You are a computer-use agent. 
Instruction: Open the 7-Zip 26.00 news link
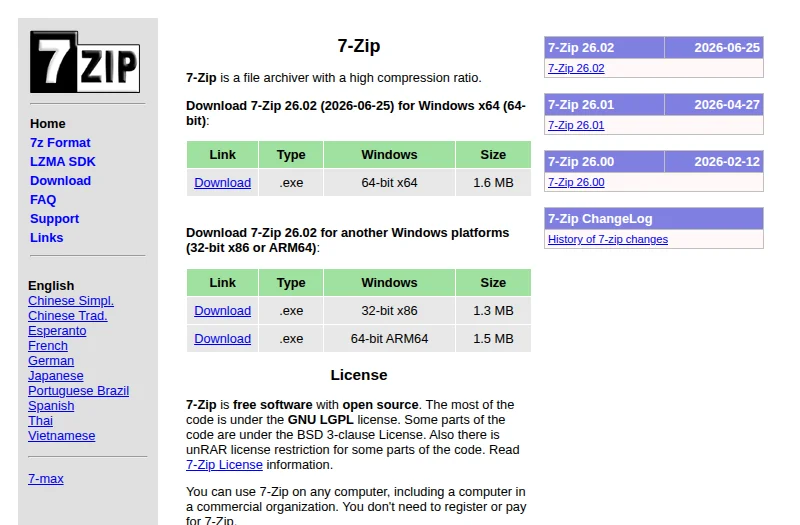576,183
